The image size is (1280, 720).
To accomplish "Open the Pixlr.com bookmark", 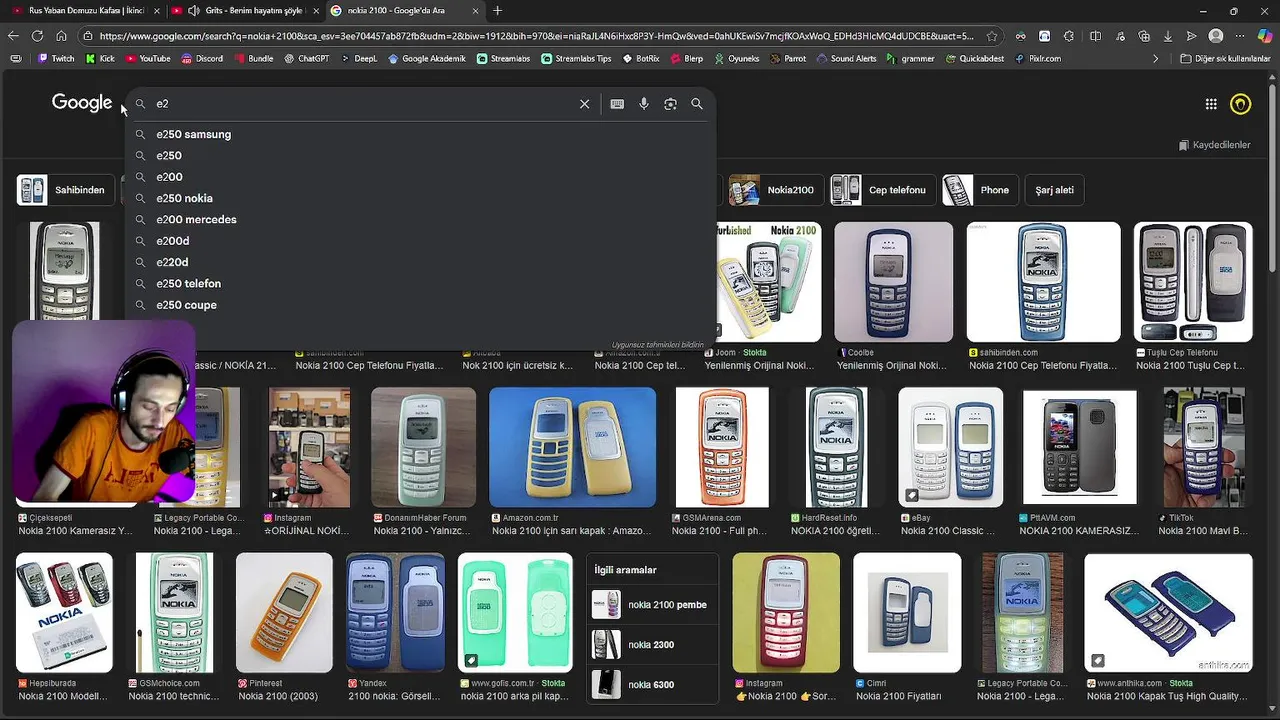I will click(x=1037, y=59).
